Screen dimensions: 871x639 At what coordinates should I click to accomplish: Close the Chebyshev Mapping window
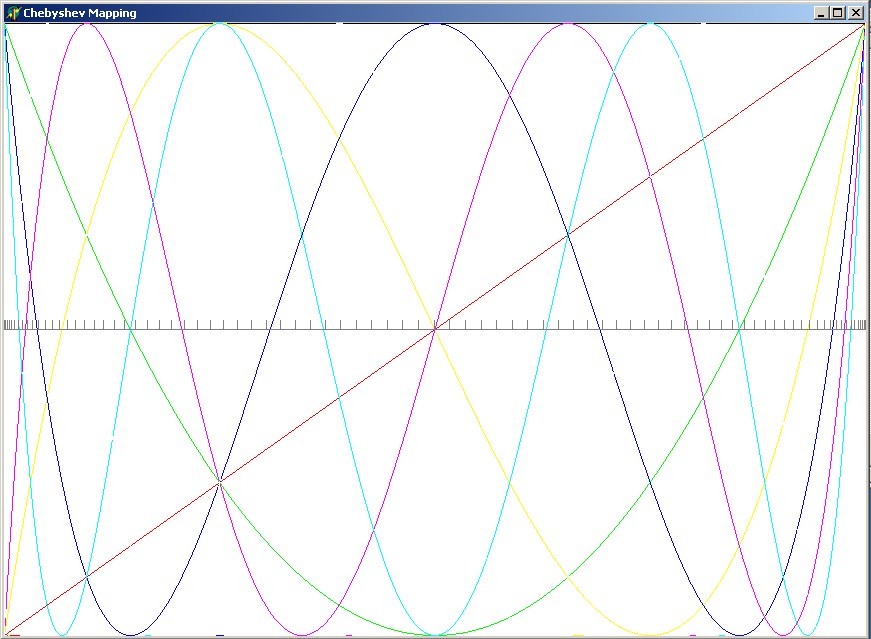pyautogui.click(x=856, y=13)
